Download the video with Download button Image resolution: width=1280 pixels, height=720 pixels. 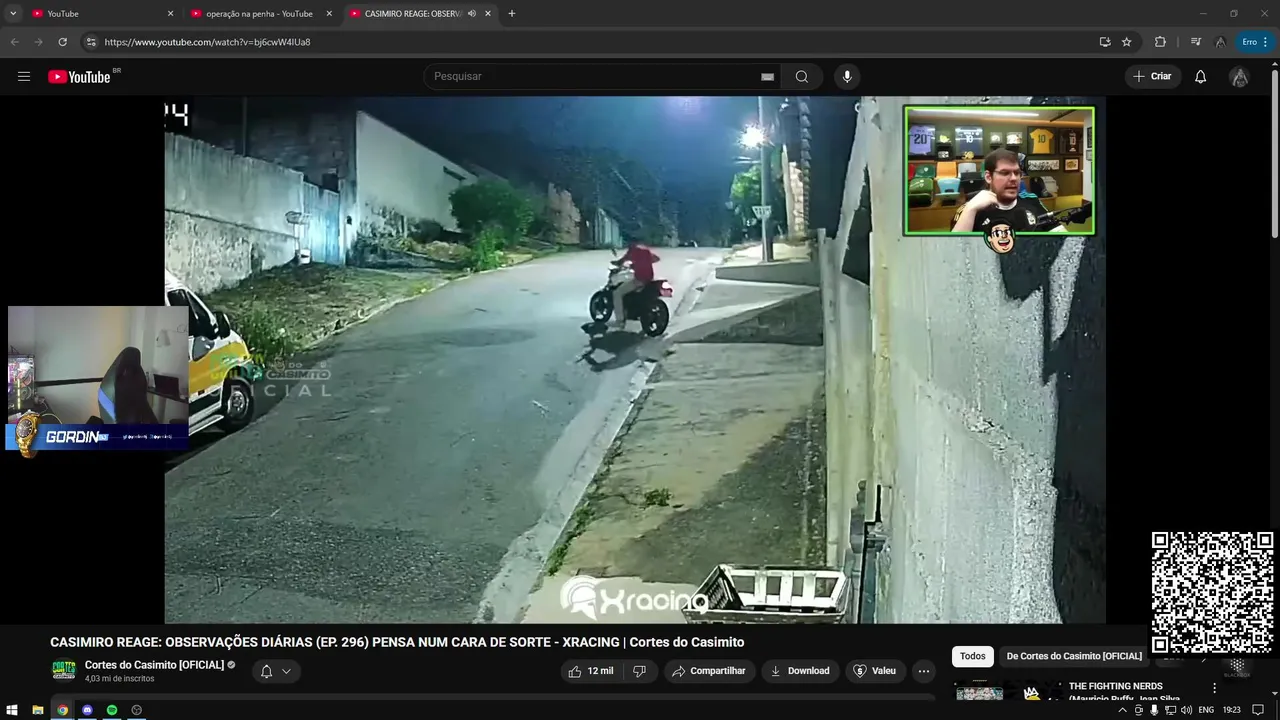point(799,671)
